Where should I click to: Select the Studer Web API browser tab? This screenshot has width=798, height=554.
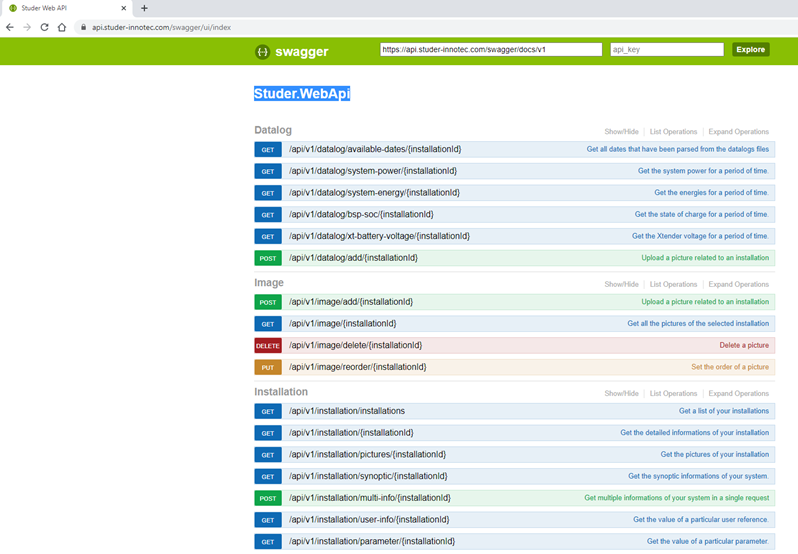tap(60, 8)
